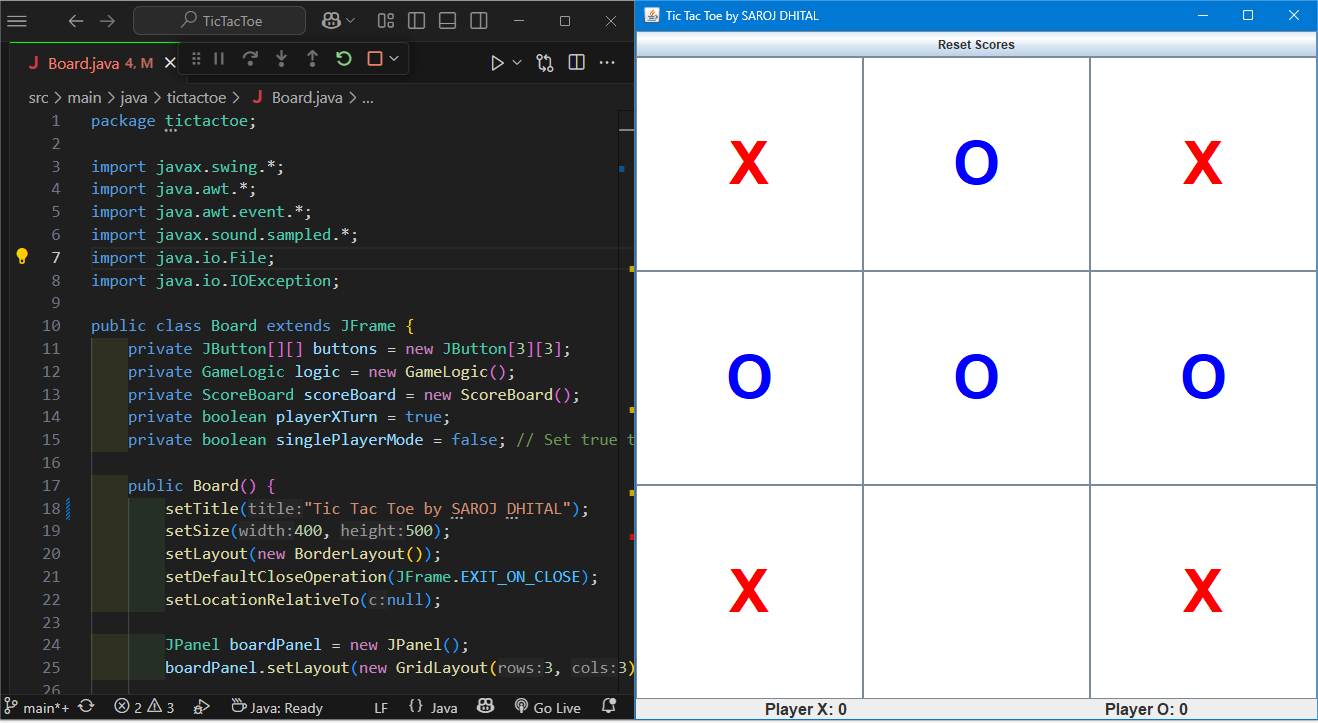Click the Go Live server icon
The width and height of the screenshot is (1318, 723).
click(x=547, y=707)
